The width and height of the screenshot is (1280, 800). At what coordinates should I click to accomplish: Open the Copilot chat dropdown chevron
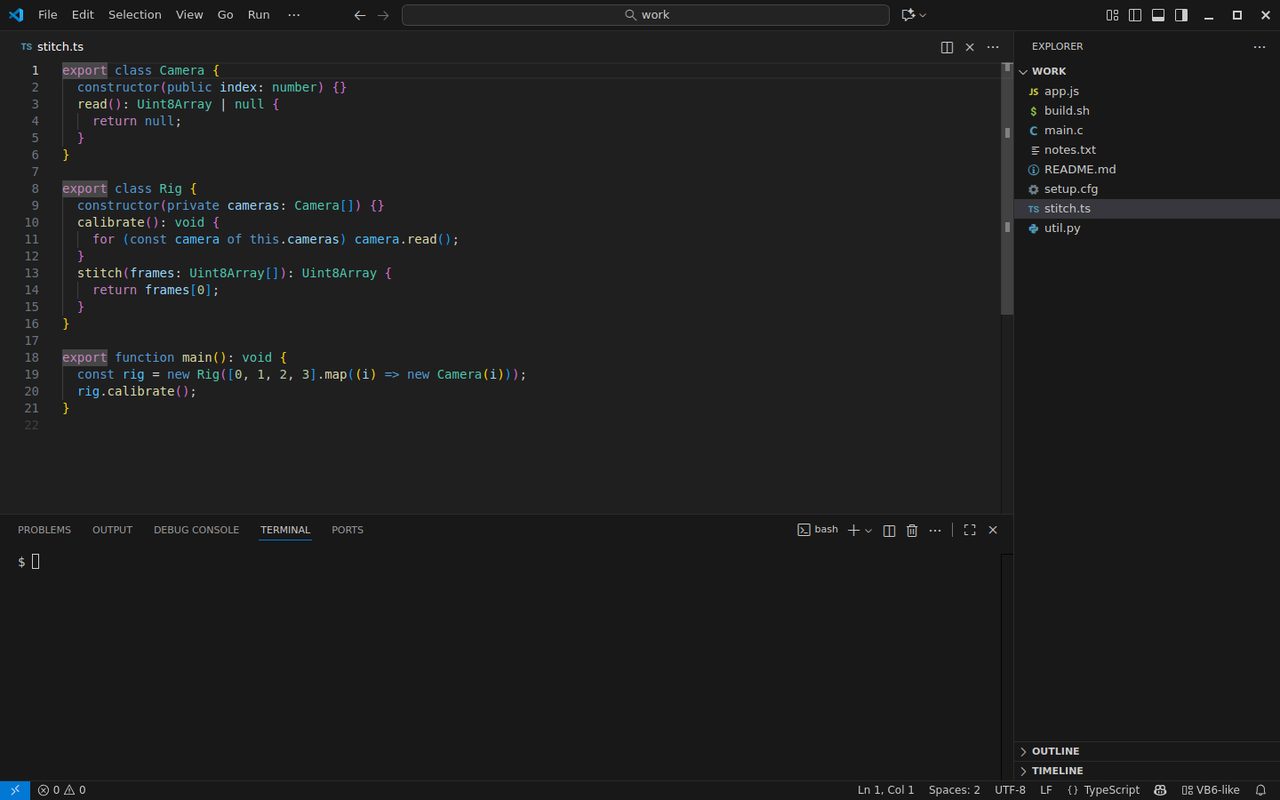[x=922, y=15]
